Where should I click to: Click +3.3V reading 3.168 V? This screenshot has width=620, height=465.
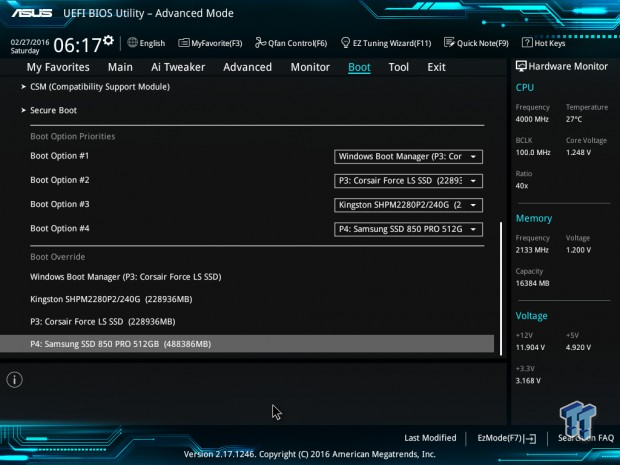(x=528, y=381)
